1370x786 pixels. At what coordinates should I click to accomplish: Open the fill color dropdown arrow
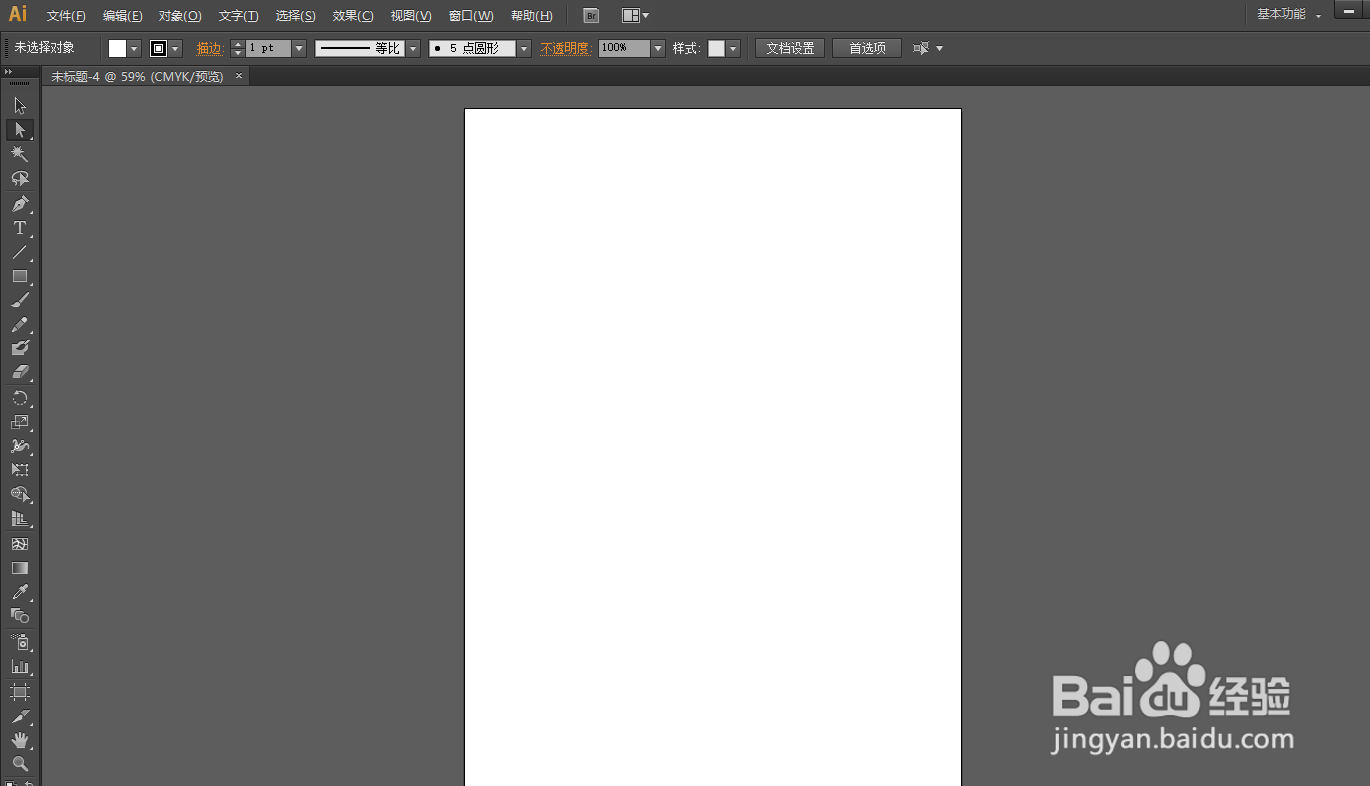134,48
